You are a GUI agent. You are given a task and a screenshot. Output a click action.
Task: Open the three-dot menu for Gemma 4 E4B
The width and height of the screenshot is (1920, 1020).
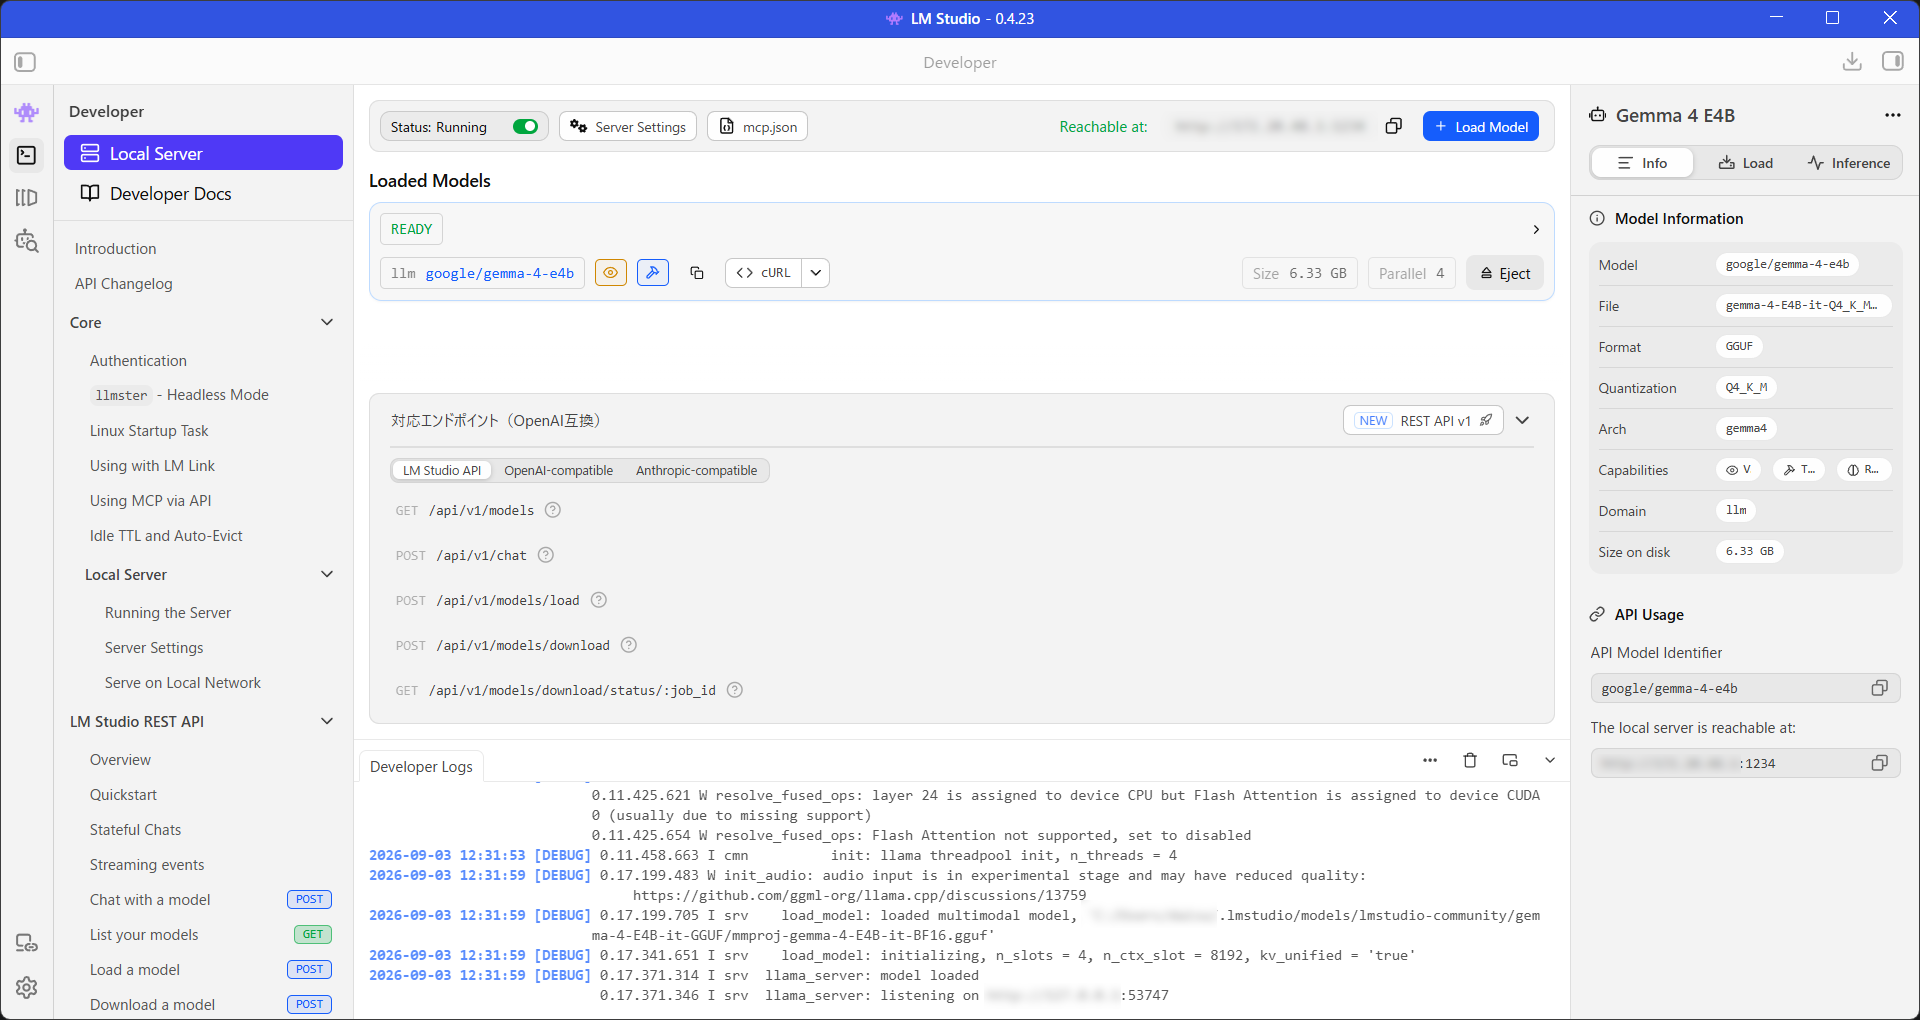coord(1892,115)
